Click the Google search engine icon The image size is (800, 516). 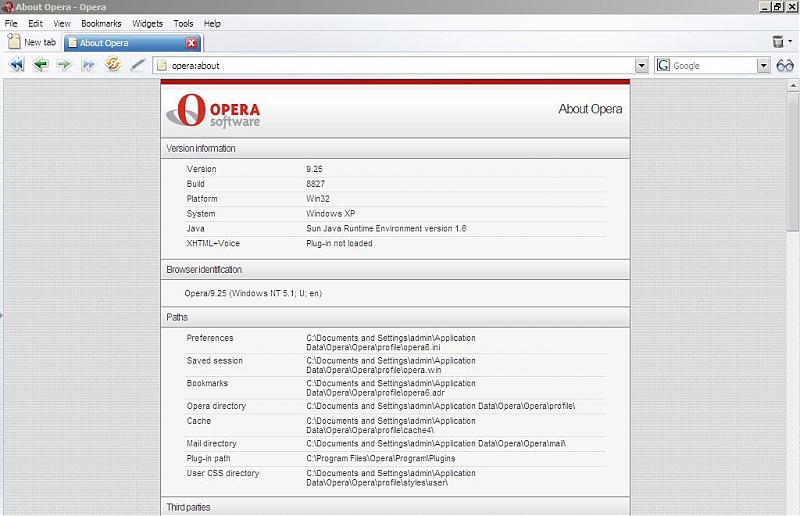tap(663, 65)
